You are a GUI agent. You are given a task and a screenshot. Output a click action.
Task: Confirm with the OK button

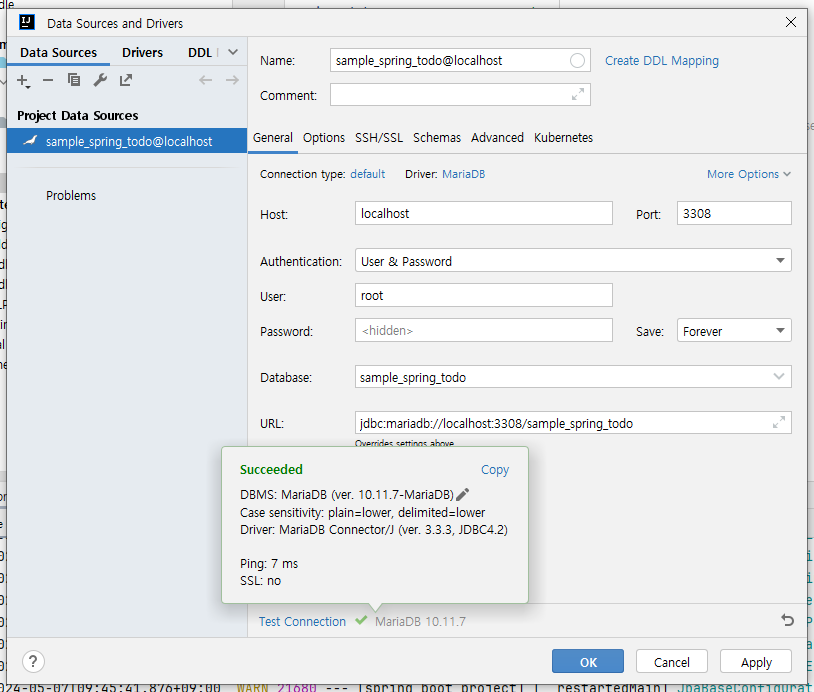click(x=588, y=661)
